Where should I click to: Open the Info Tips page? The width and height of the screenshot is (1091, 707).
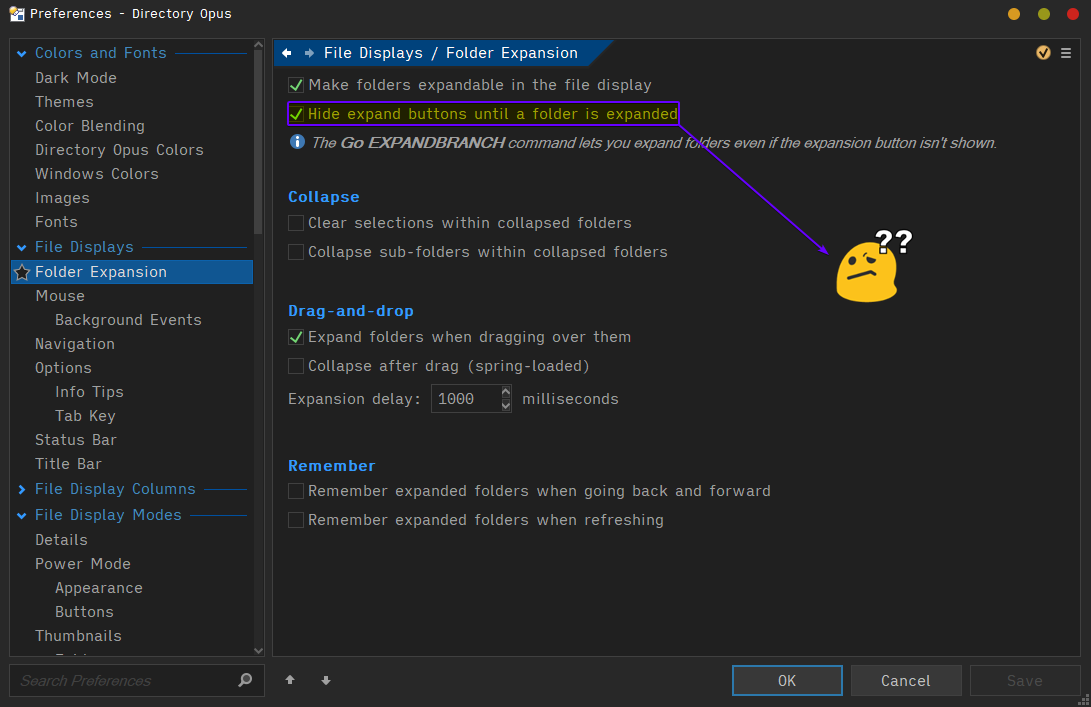point(89,392)
